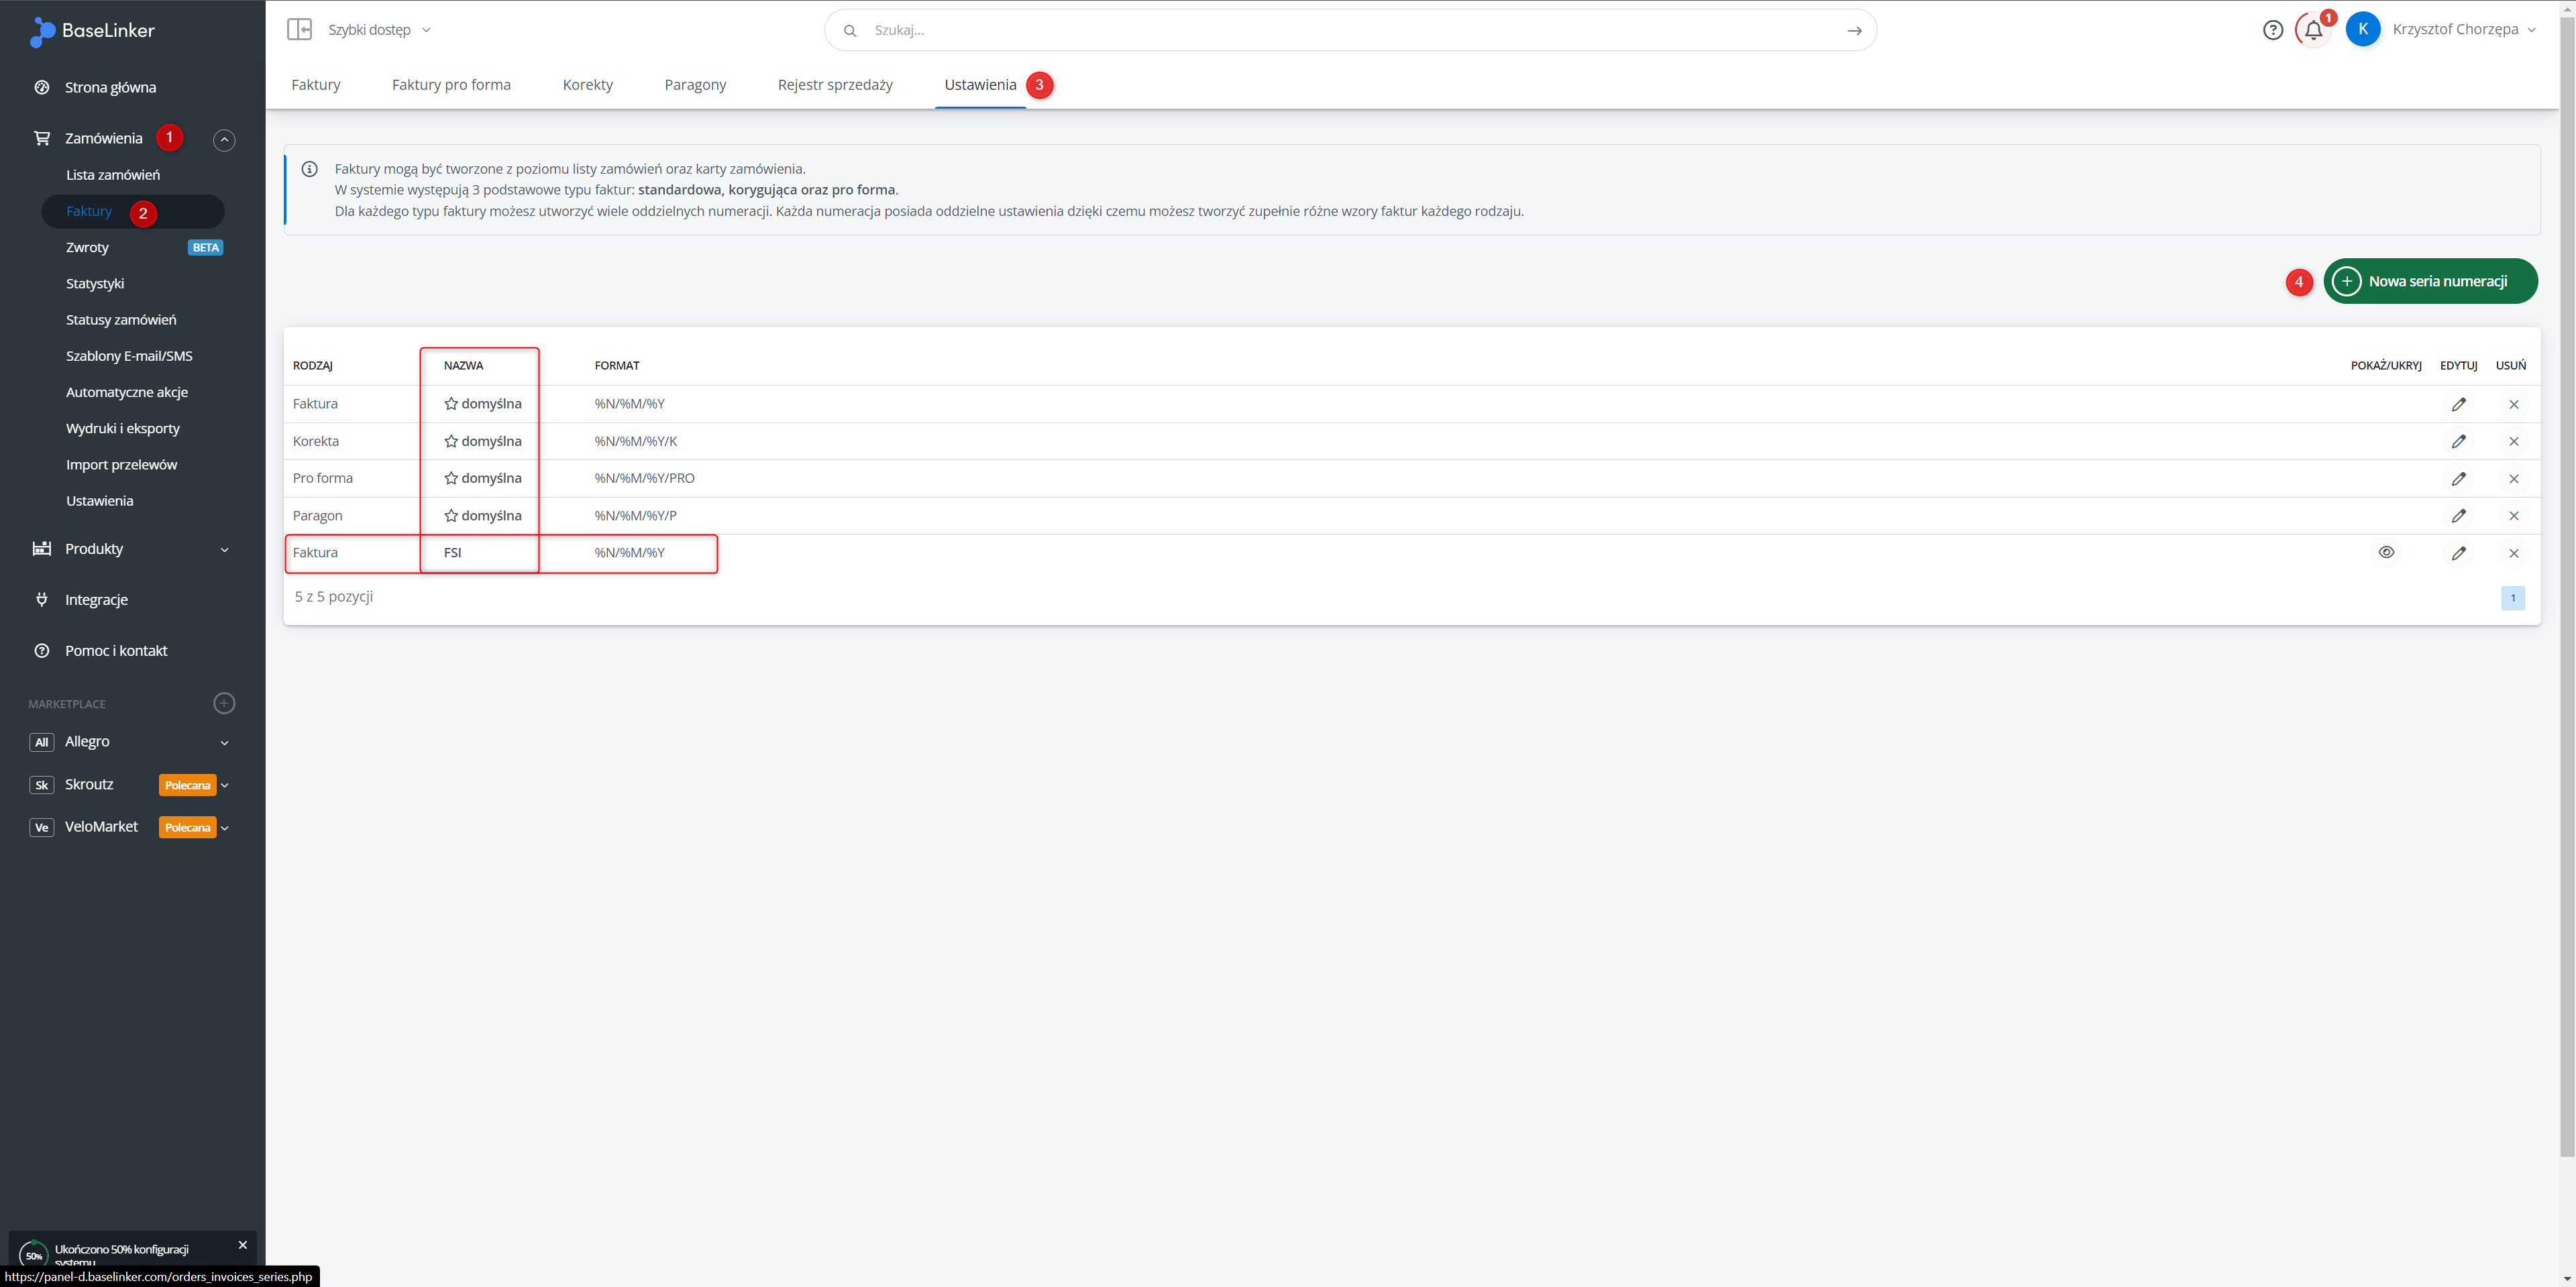Click the Paragon row type cell
This screenshot has width=2576, height=1287.
pos(317,516)
